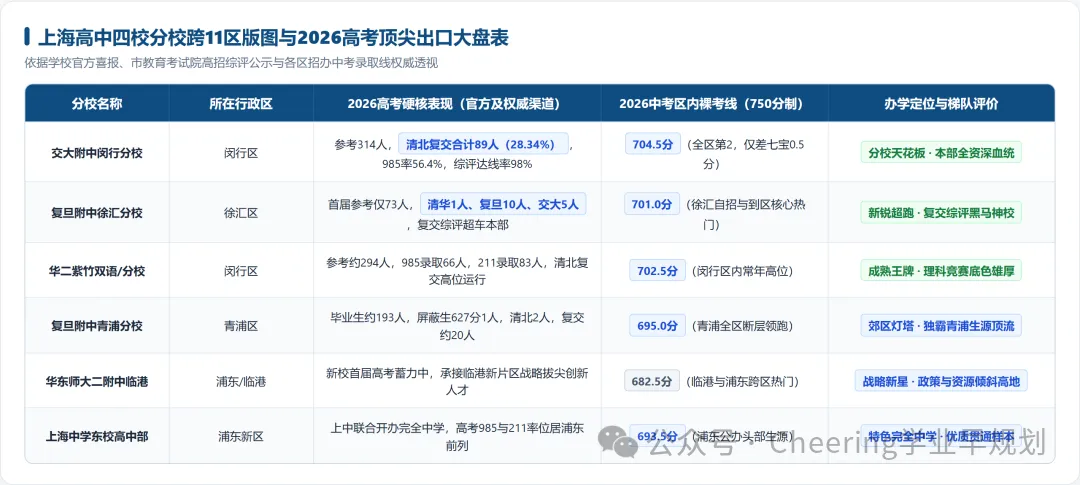Click the 浦东/临港 district cell
The height and width of the screenshot is (485, 1080).
click(241, 380)
